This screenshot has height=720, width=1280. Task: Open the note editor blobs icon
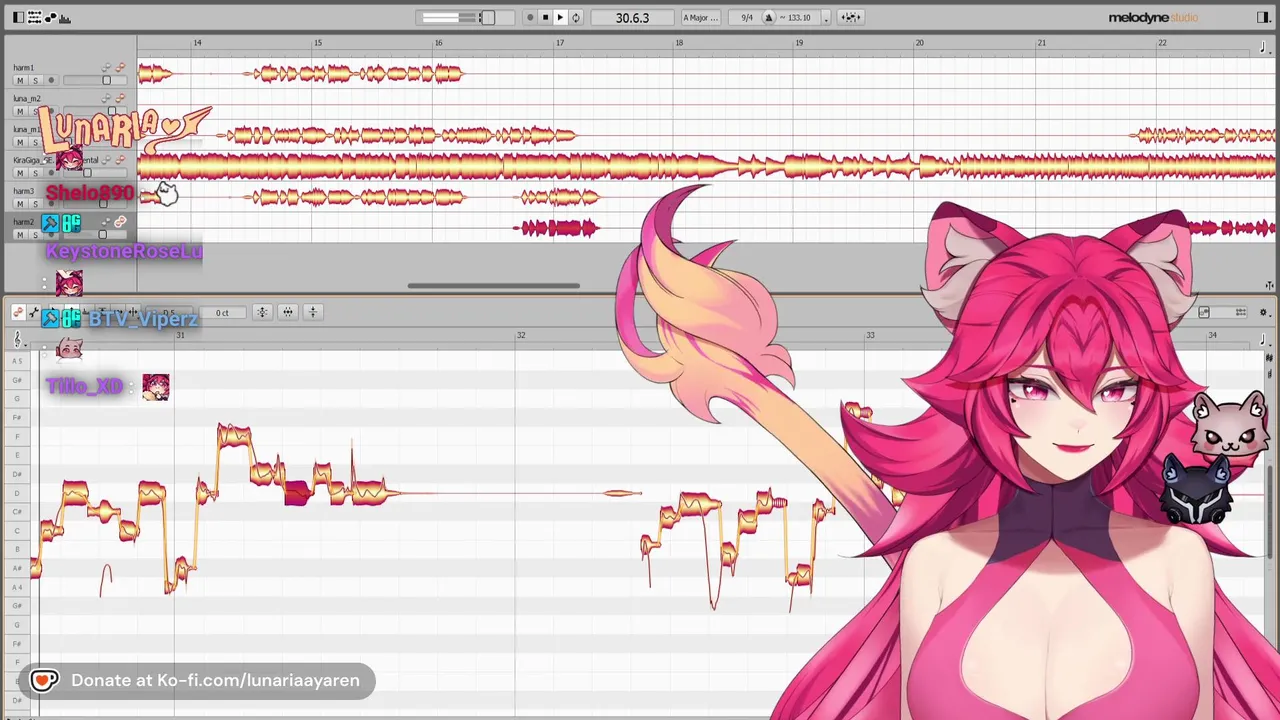tap(51, 17)
